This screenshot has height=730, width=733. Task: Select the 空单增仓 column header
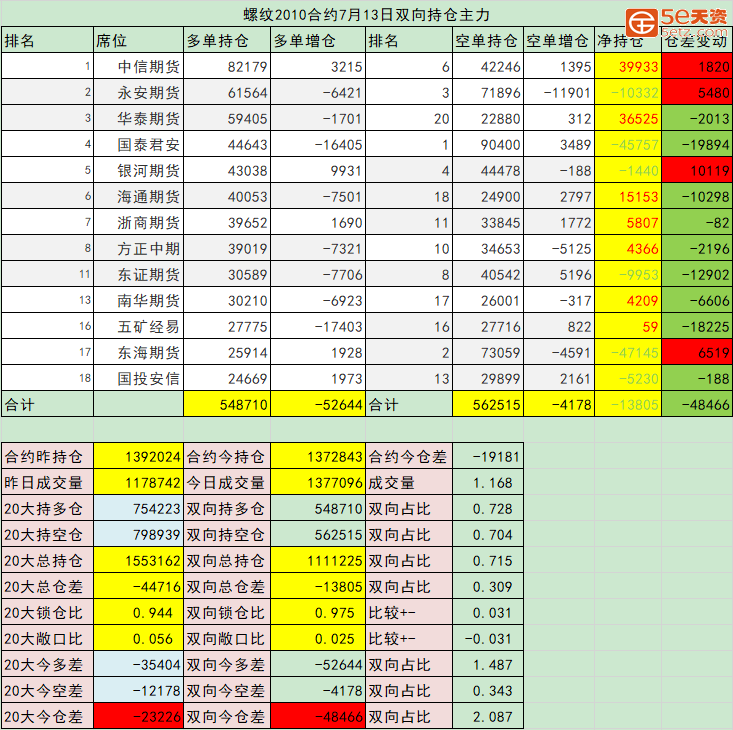[x=559, y=40]
